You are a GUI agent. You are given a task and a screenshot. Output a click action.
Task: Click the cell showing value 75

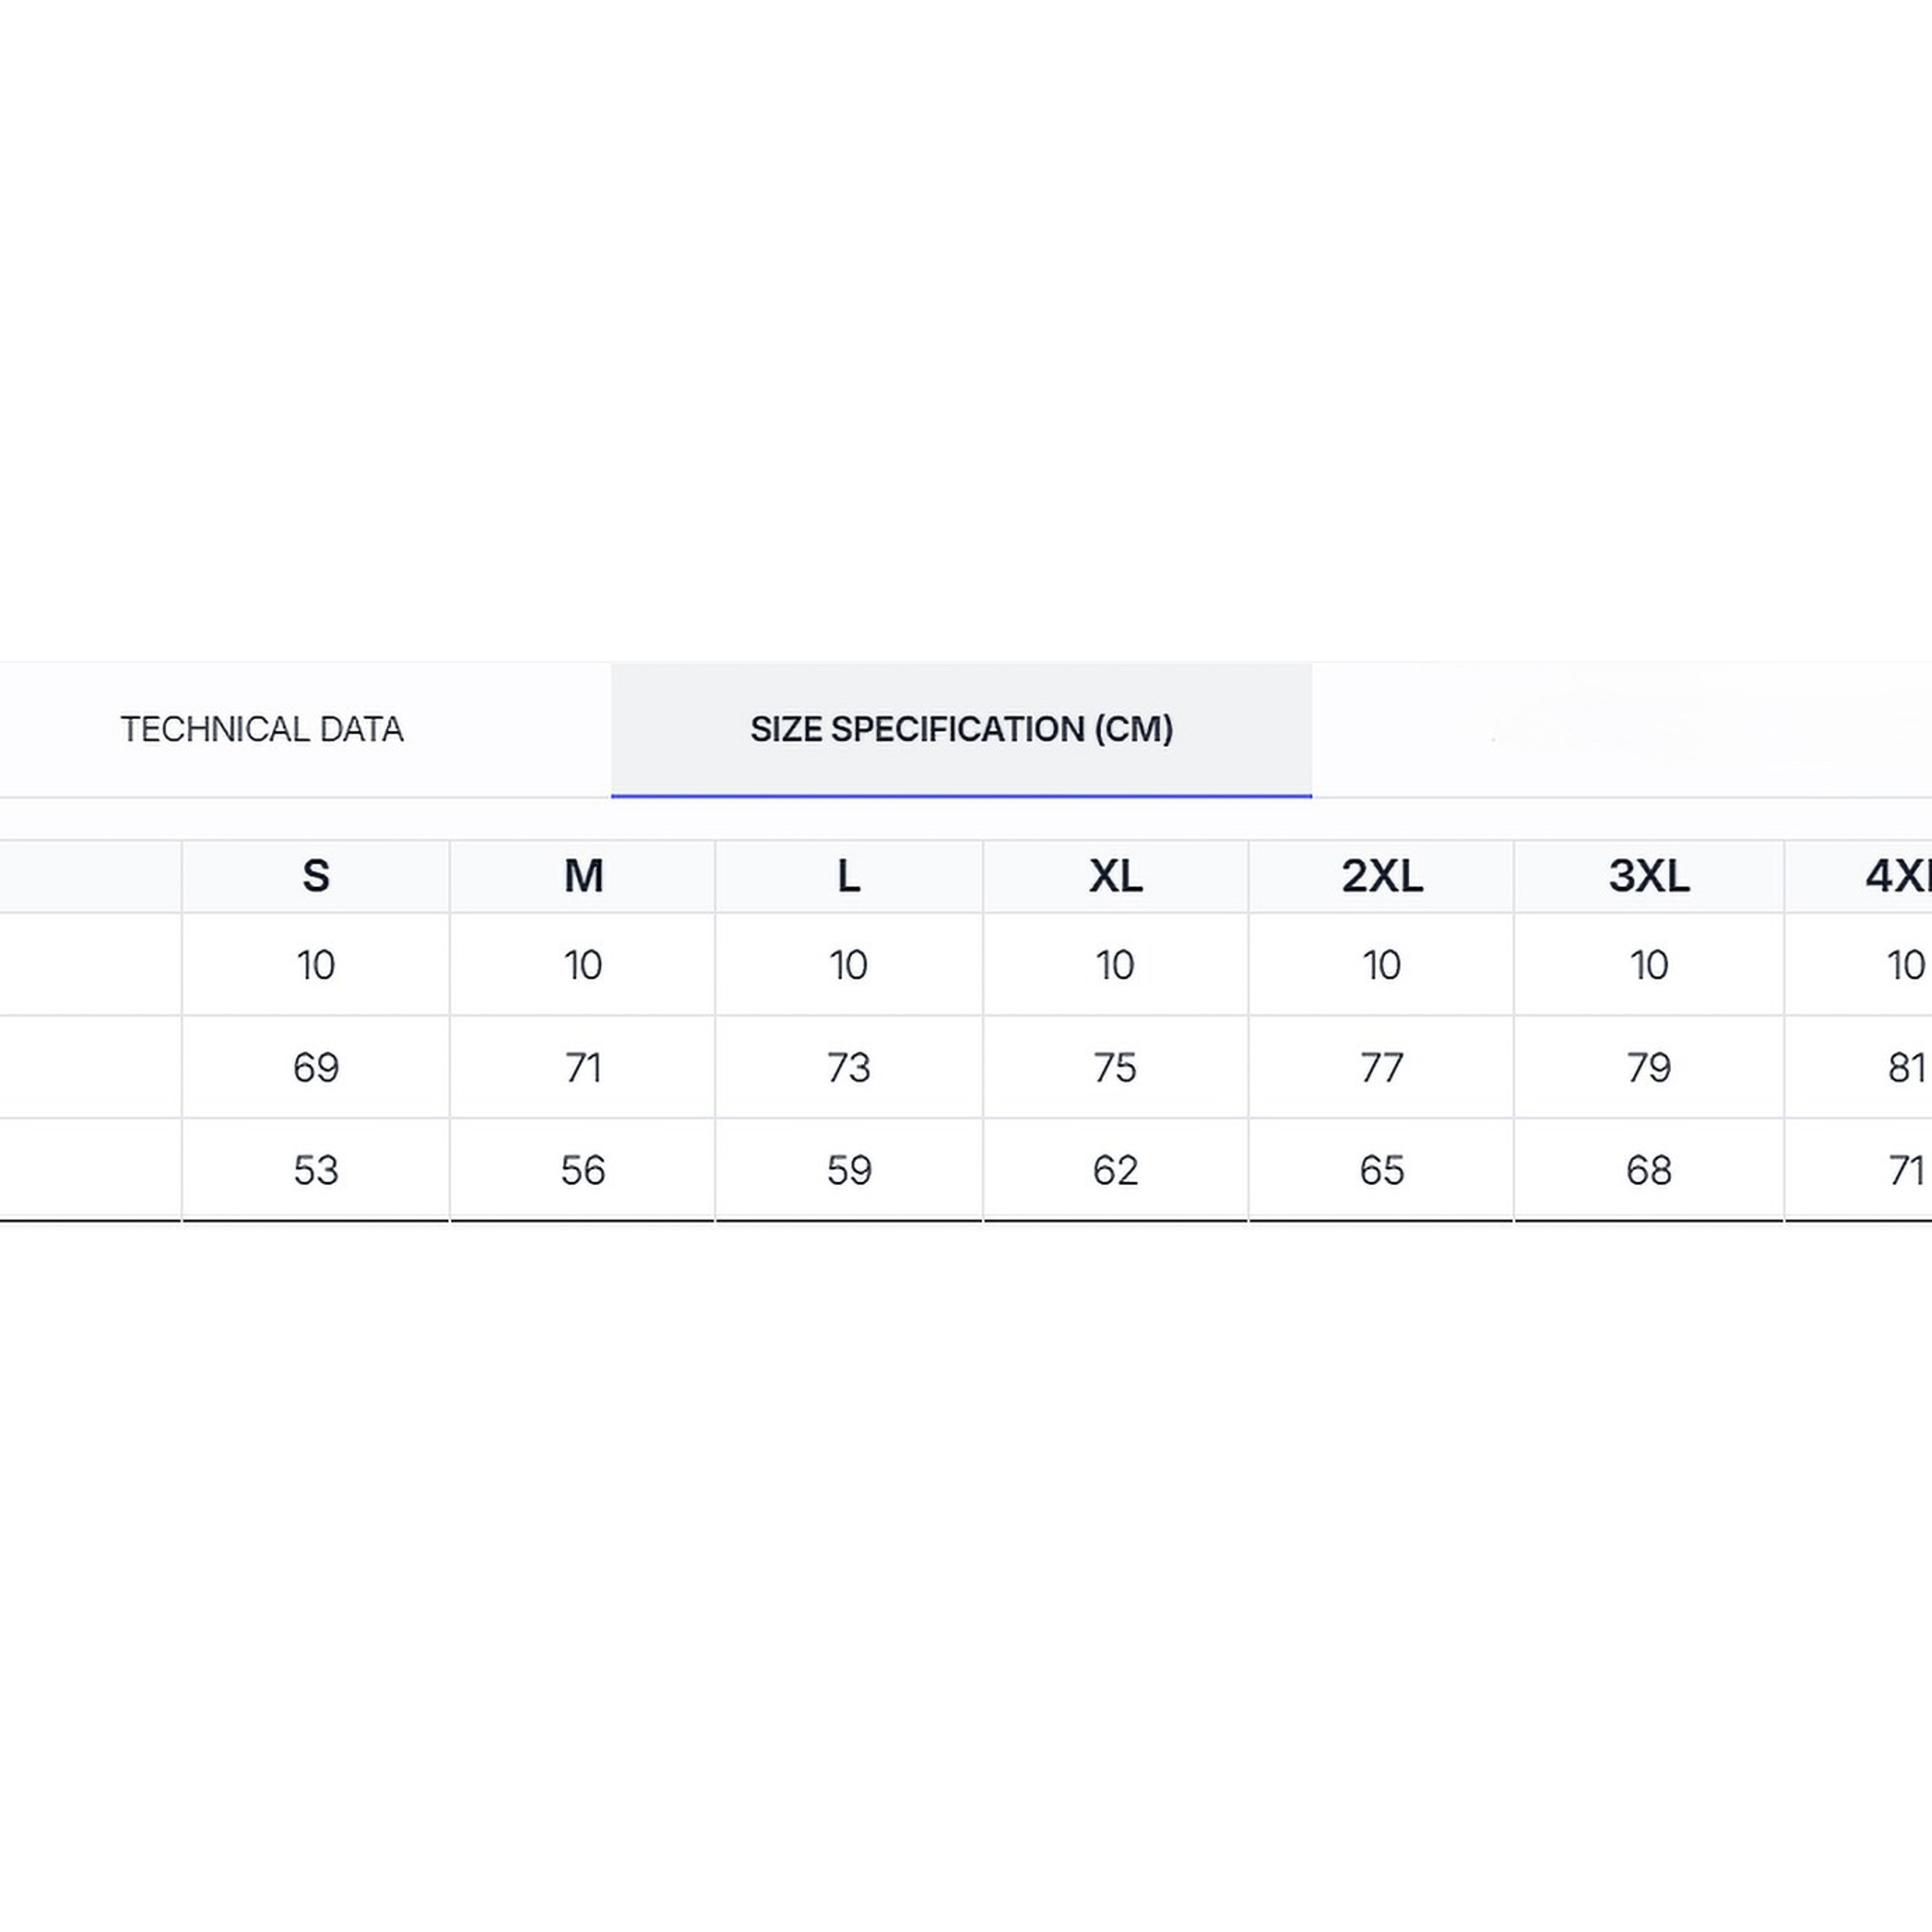1115,1068
